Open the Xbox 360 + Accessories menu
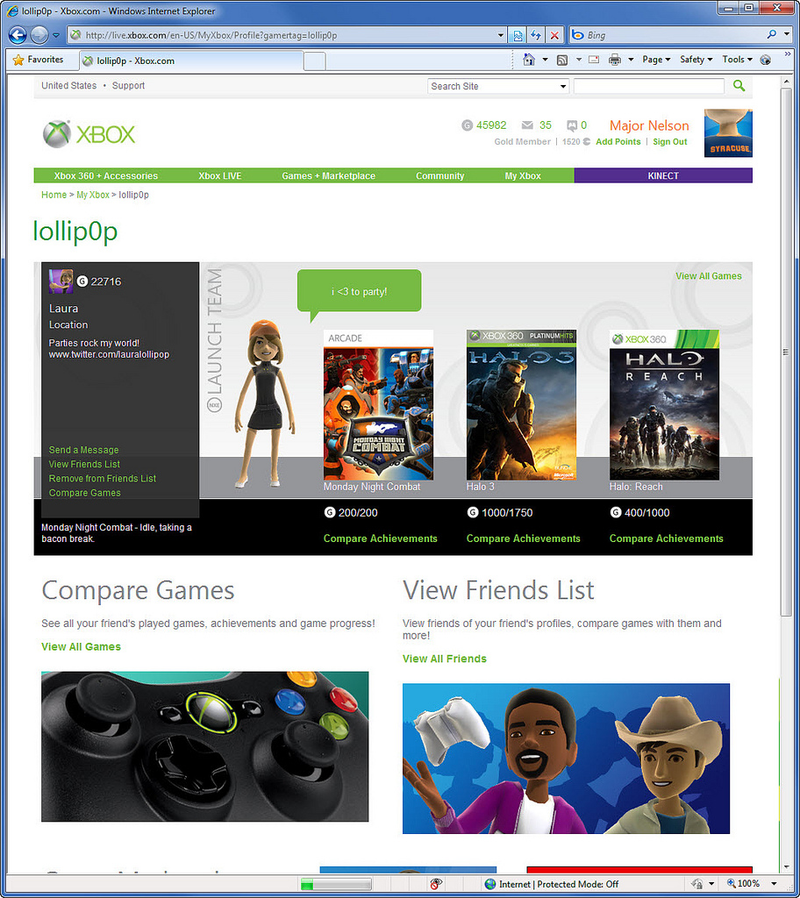This screenshot has height=898, width=800. (106, 176)
